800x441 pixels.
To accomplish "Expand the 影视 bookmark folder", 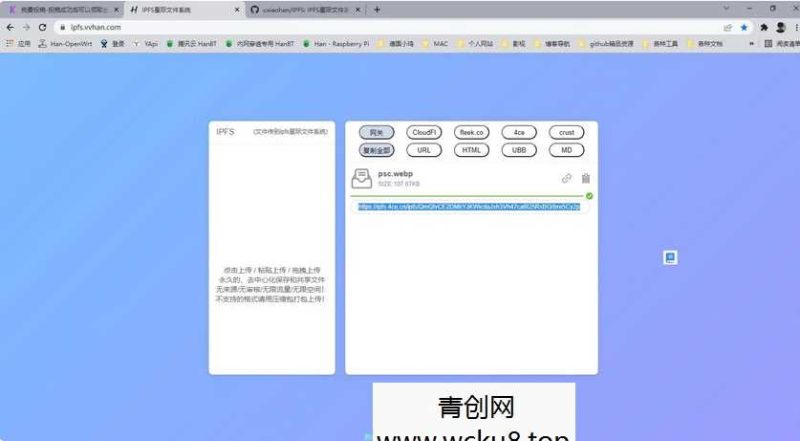I will 513,44.
